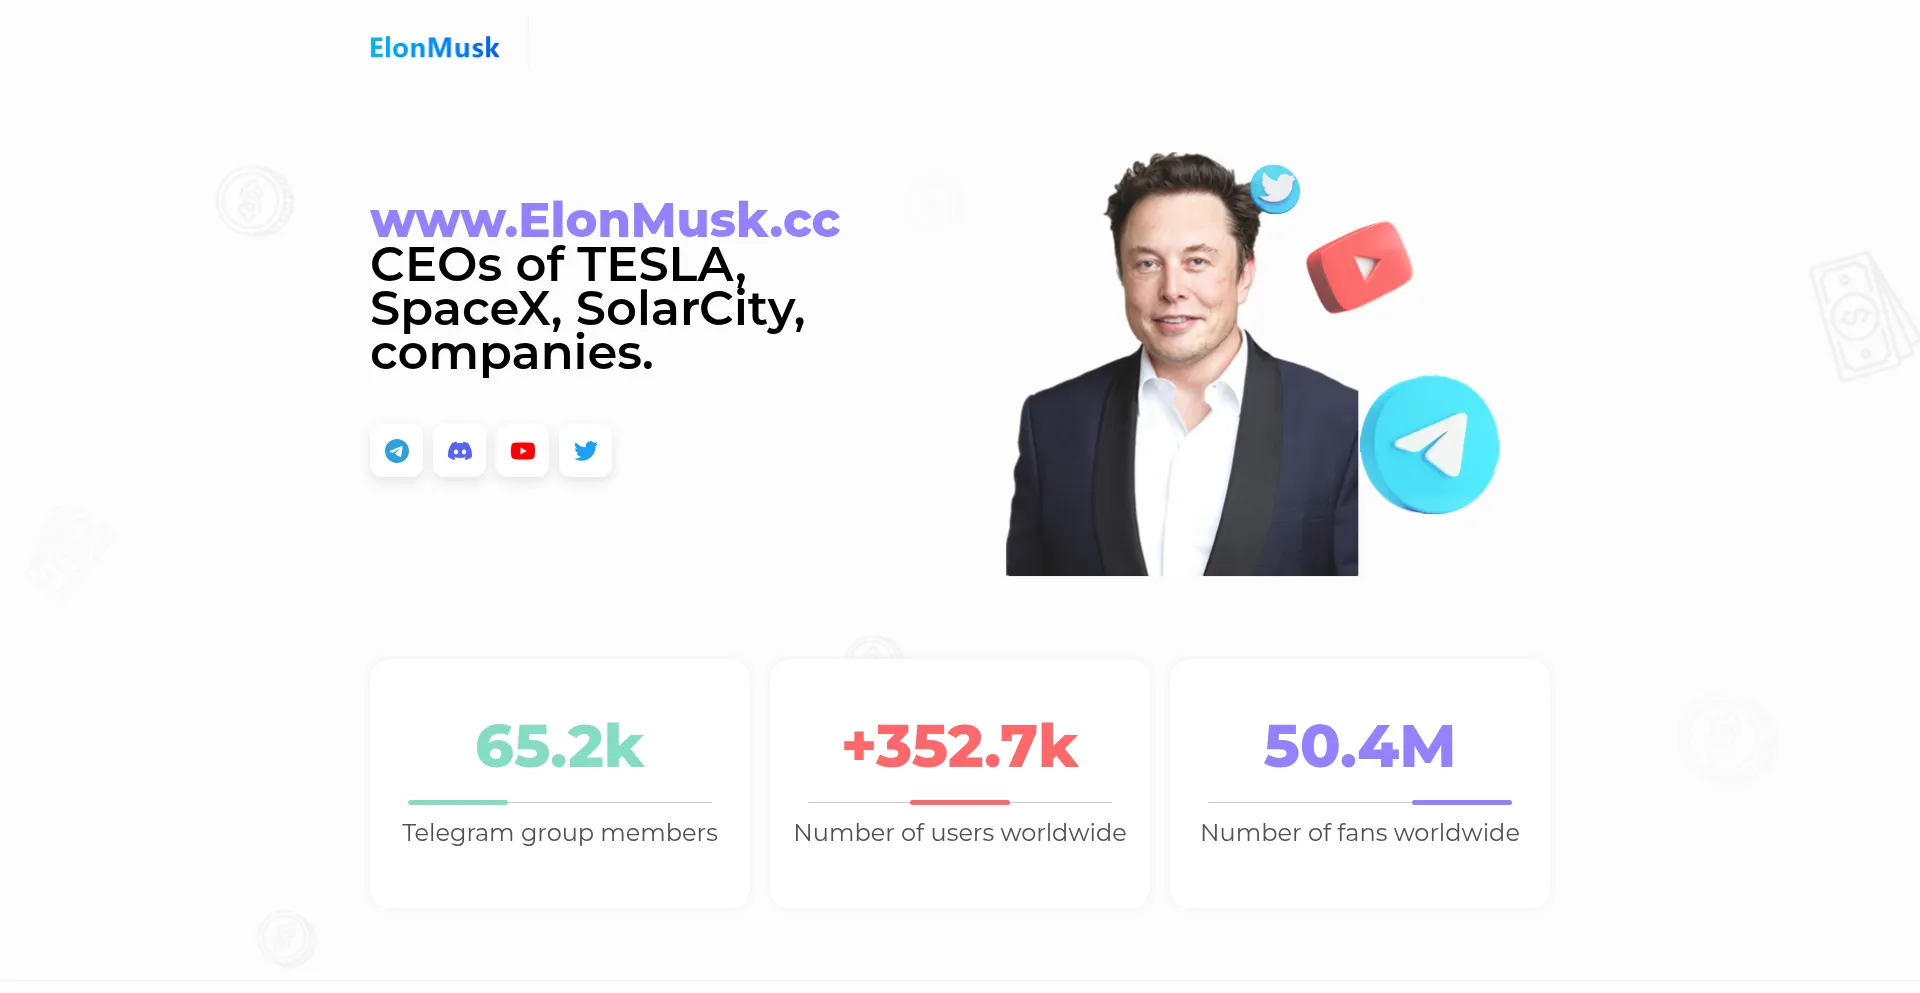Open the YouTube social button
This screenshot has height=993, width=1920.
[x=523, y=451]
